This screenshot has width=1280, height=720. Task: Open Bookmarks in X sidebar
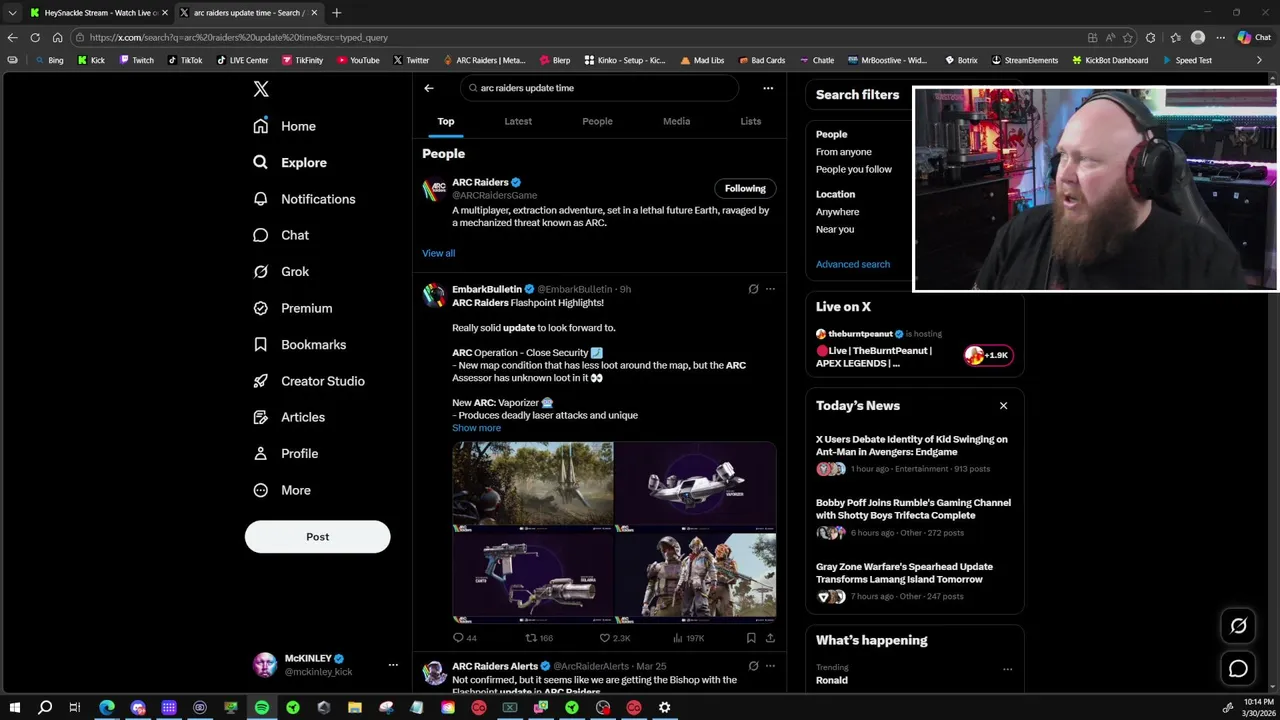pyautogui.click(x=300, y=345)
